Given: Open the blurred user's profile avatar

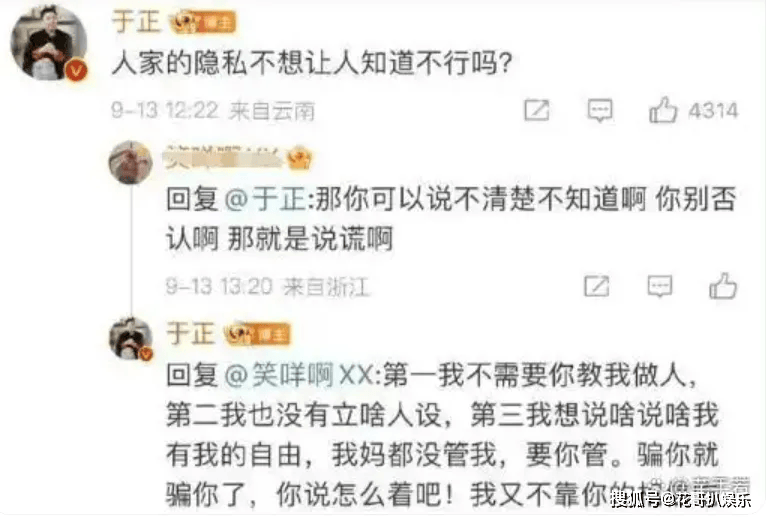Looking at the screenshot, I should 130,162.
